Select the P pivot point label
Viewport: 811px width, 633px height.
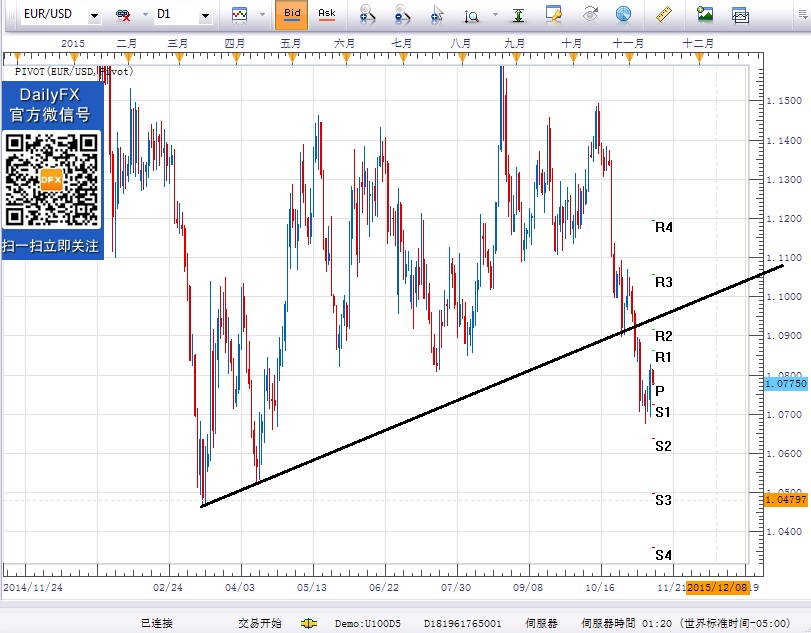tap(659, 391)
